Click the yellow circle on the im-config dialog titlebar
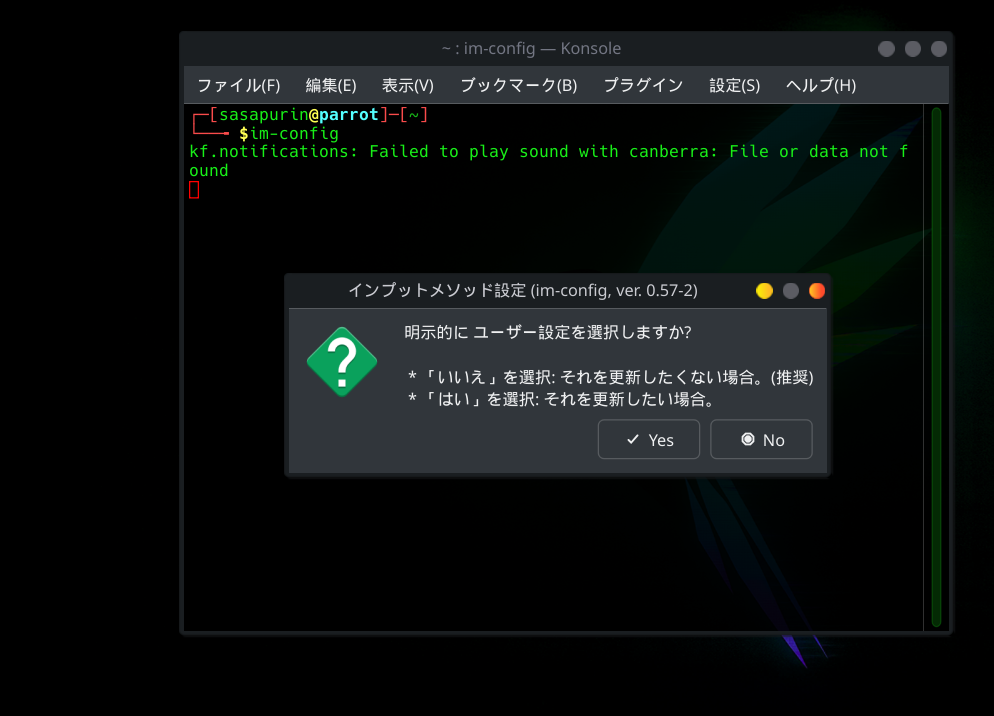Image resolution: width=994 pixels, height=716 pixels. point(763,290)
